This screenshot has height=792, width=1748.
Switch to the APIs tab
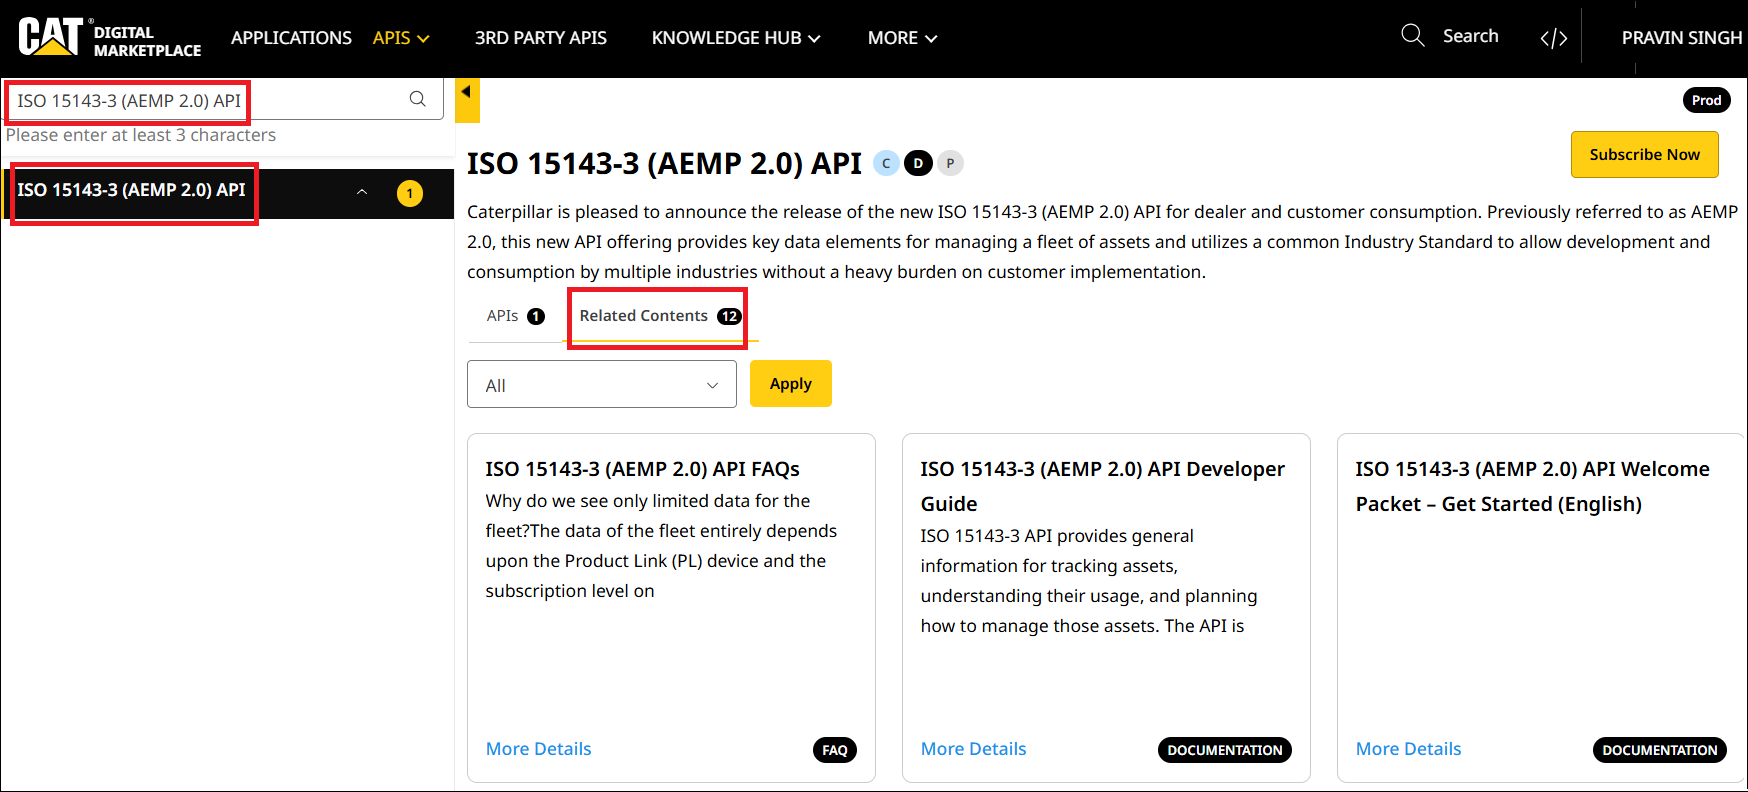click(515, 316)
